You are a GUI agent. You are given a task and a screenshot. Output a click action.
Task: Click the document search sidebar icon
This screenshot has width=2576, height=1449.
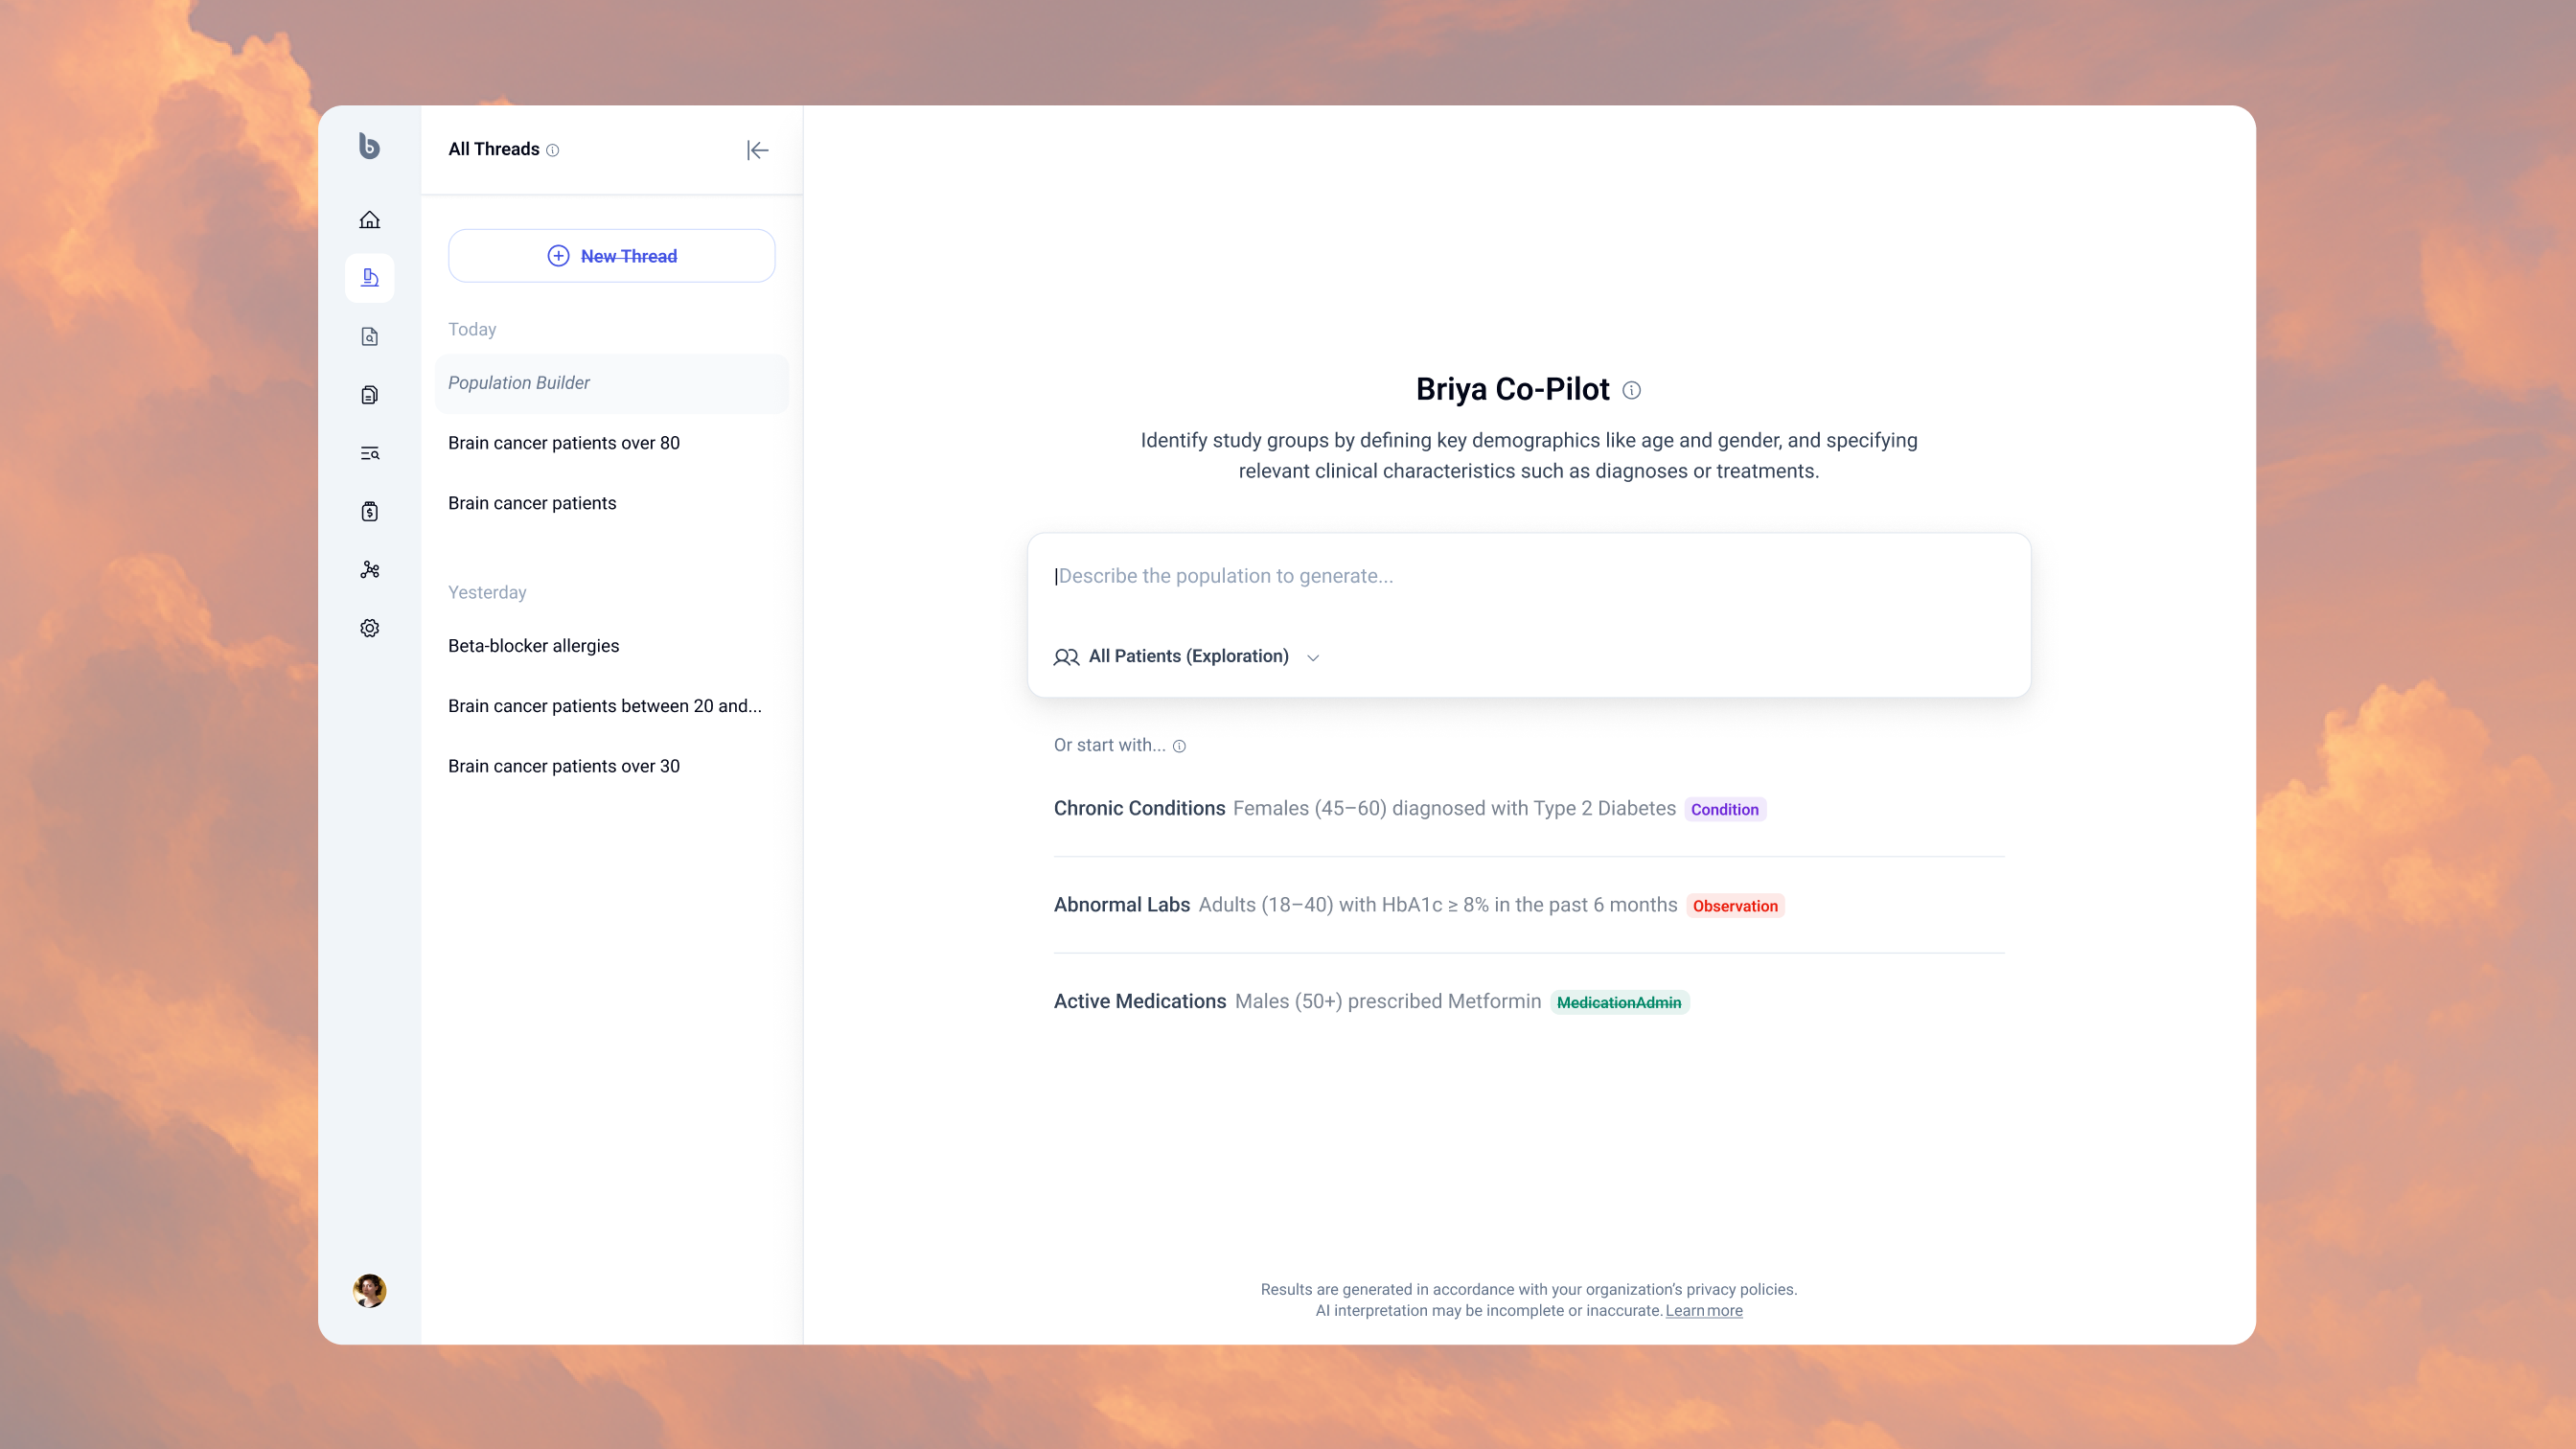[x=369, y=337]
